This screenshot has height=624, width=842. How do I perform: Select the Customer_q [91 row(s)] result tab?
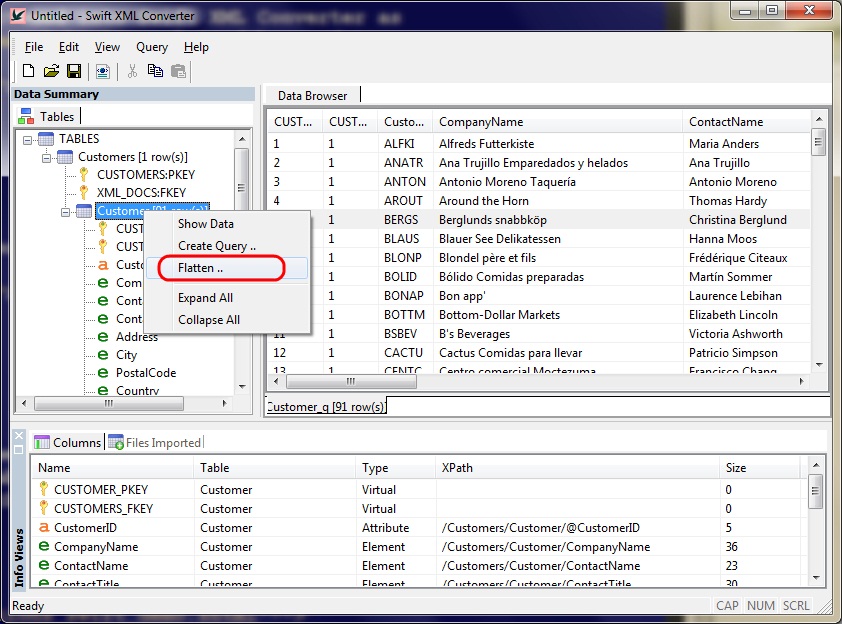tap(326, 407)
